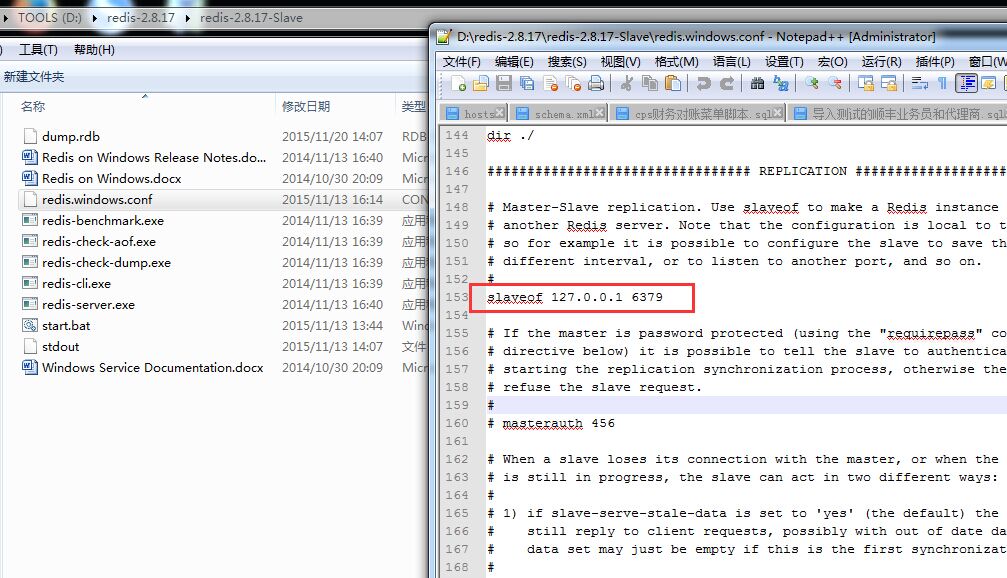1007x578 pixels.
Task: Open the 插件(P) menu
Action: [935, 62]
